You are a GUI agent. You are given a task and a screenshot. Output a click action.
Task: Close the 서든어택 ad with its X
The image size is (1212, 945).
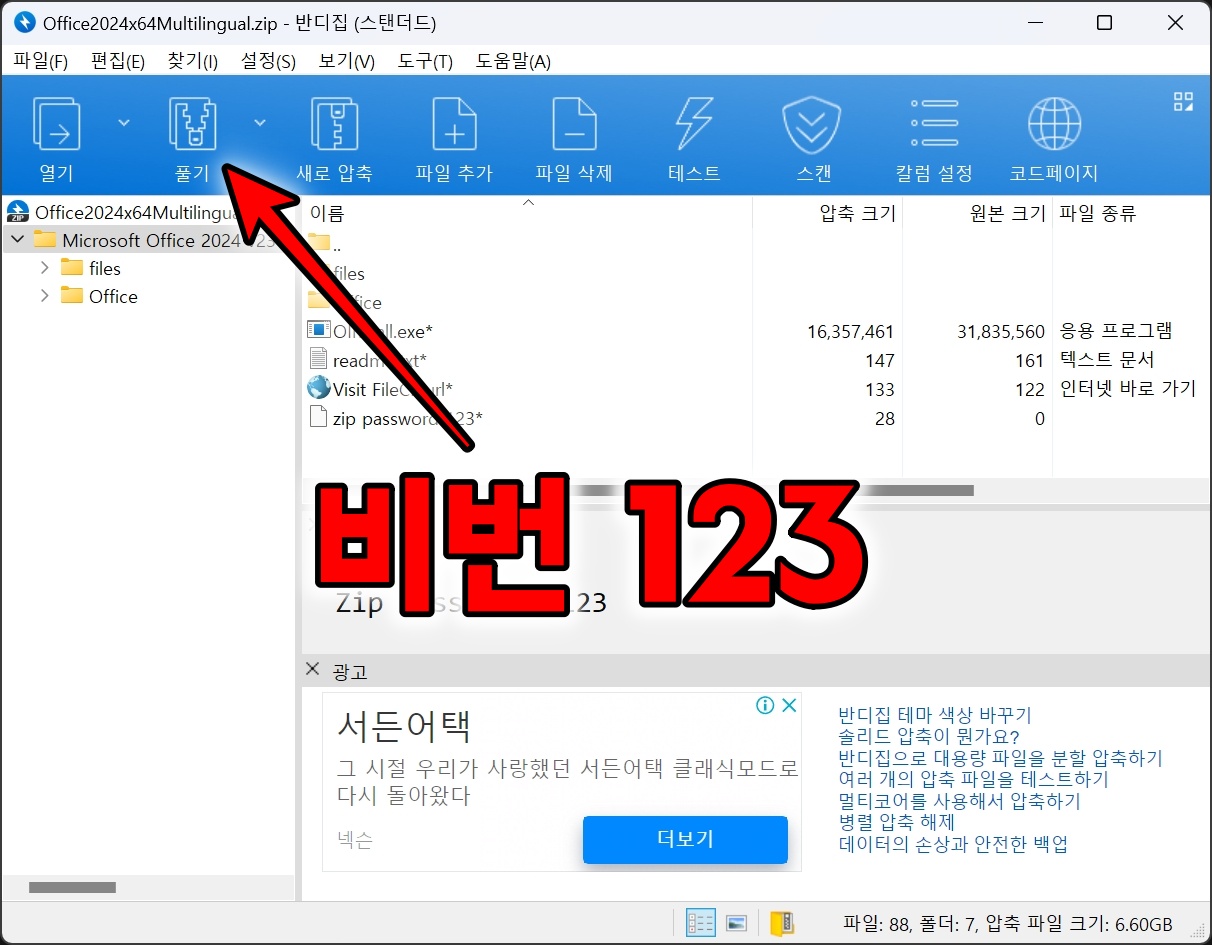[788, 705]
